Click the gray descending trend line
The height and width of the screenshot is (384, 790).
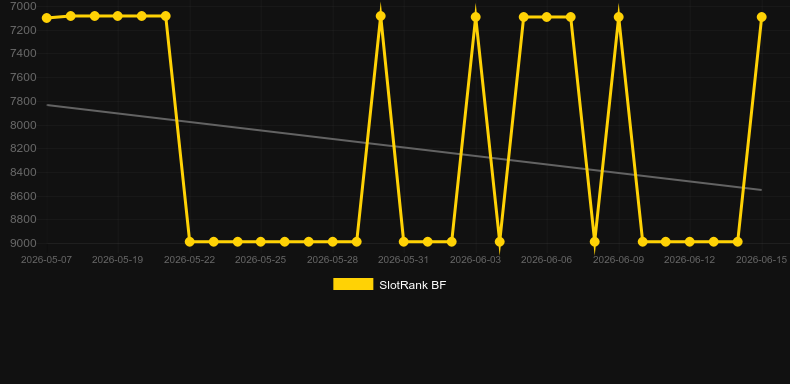(x=404, y=148)
